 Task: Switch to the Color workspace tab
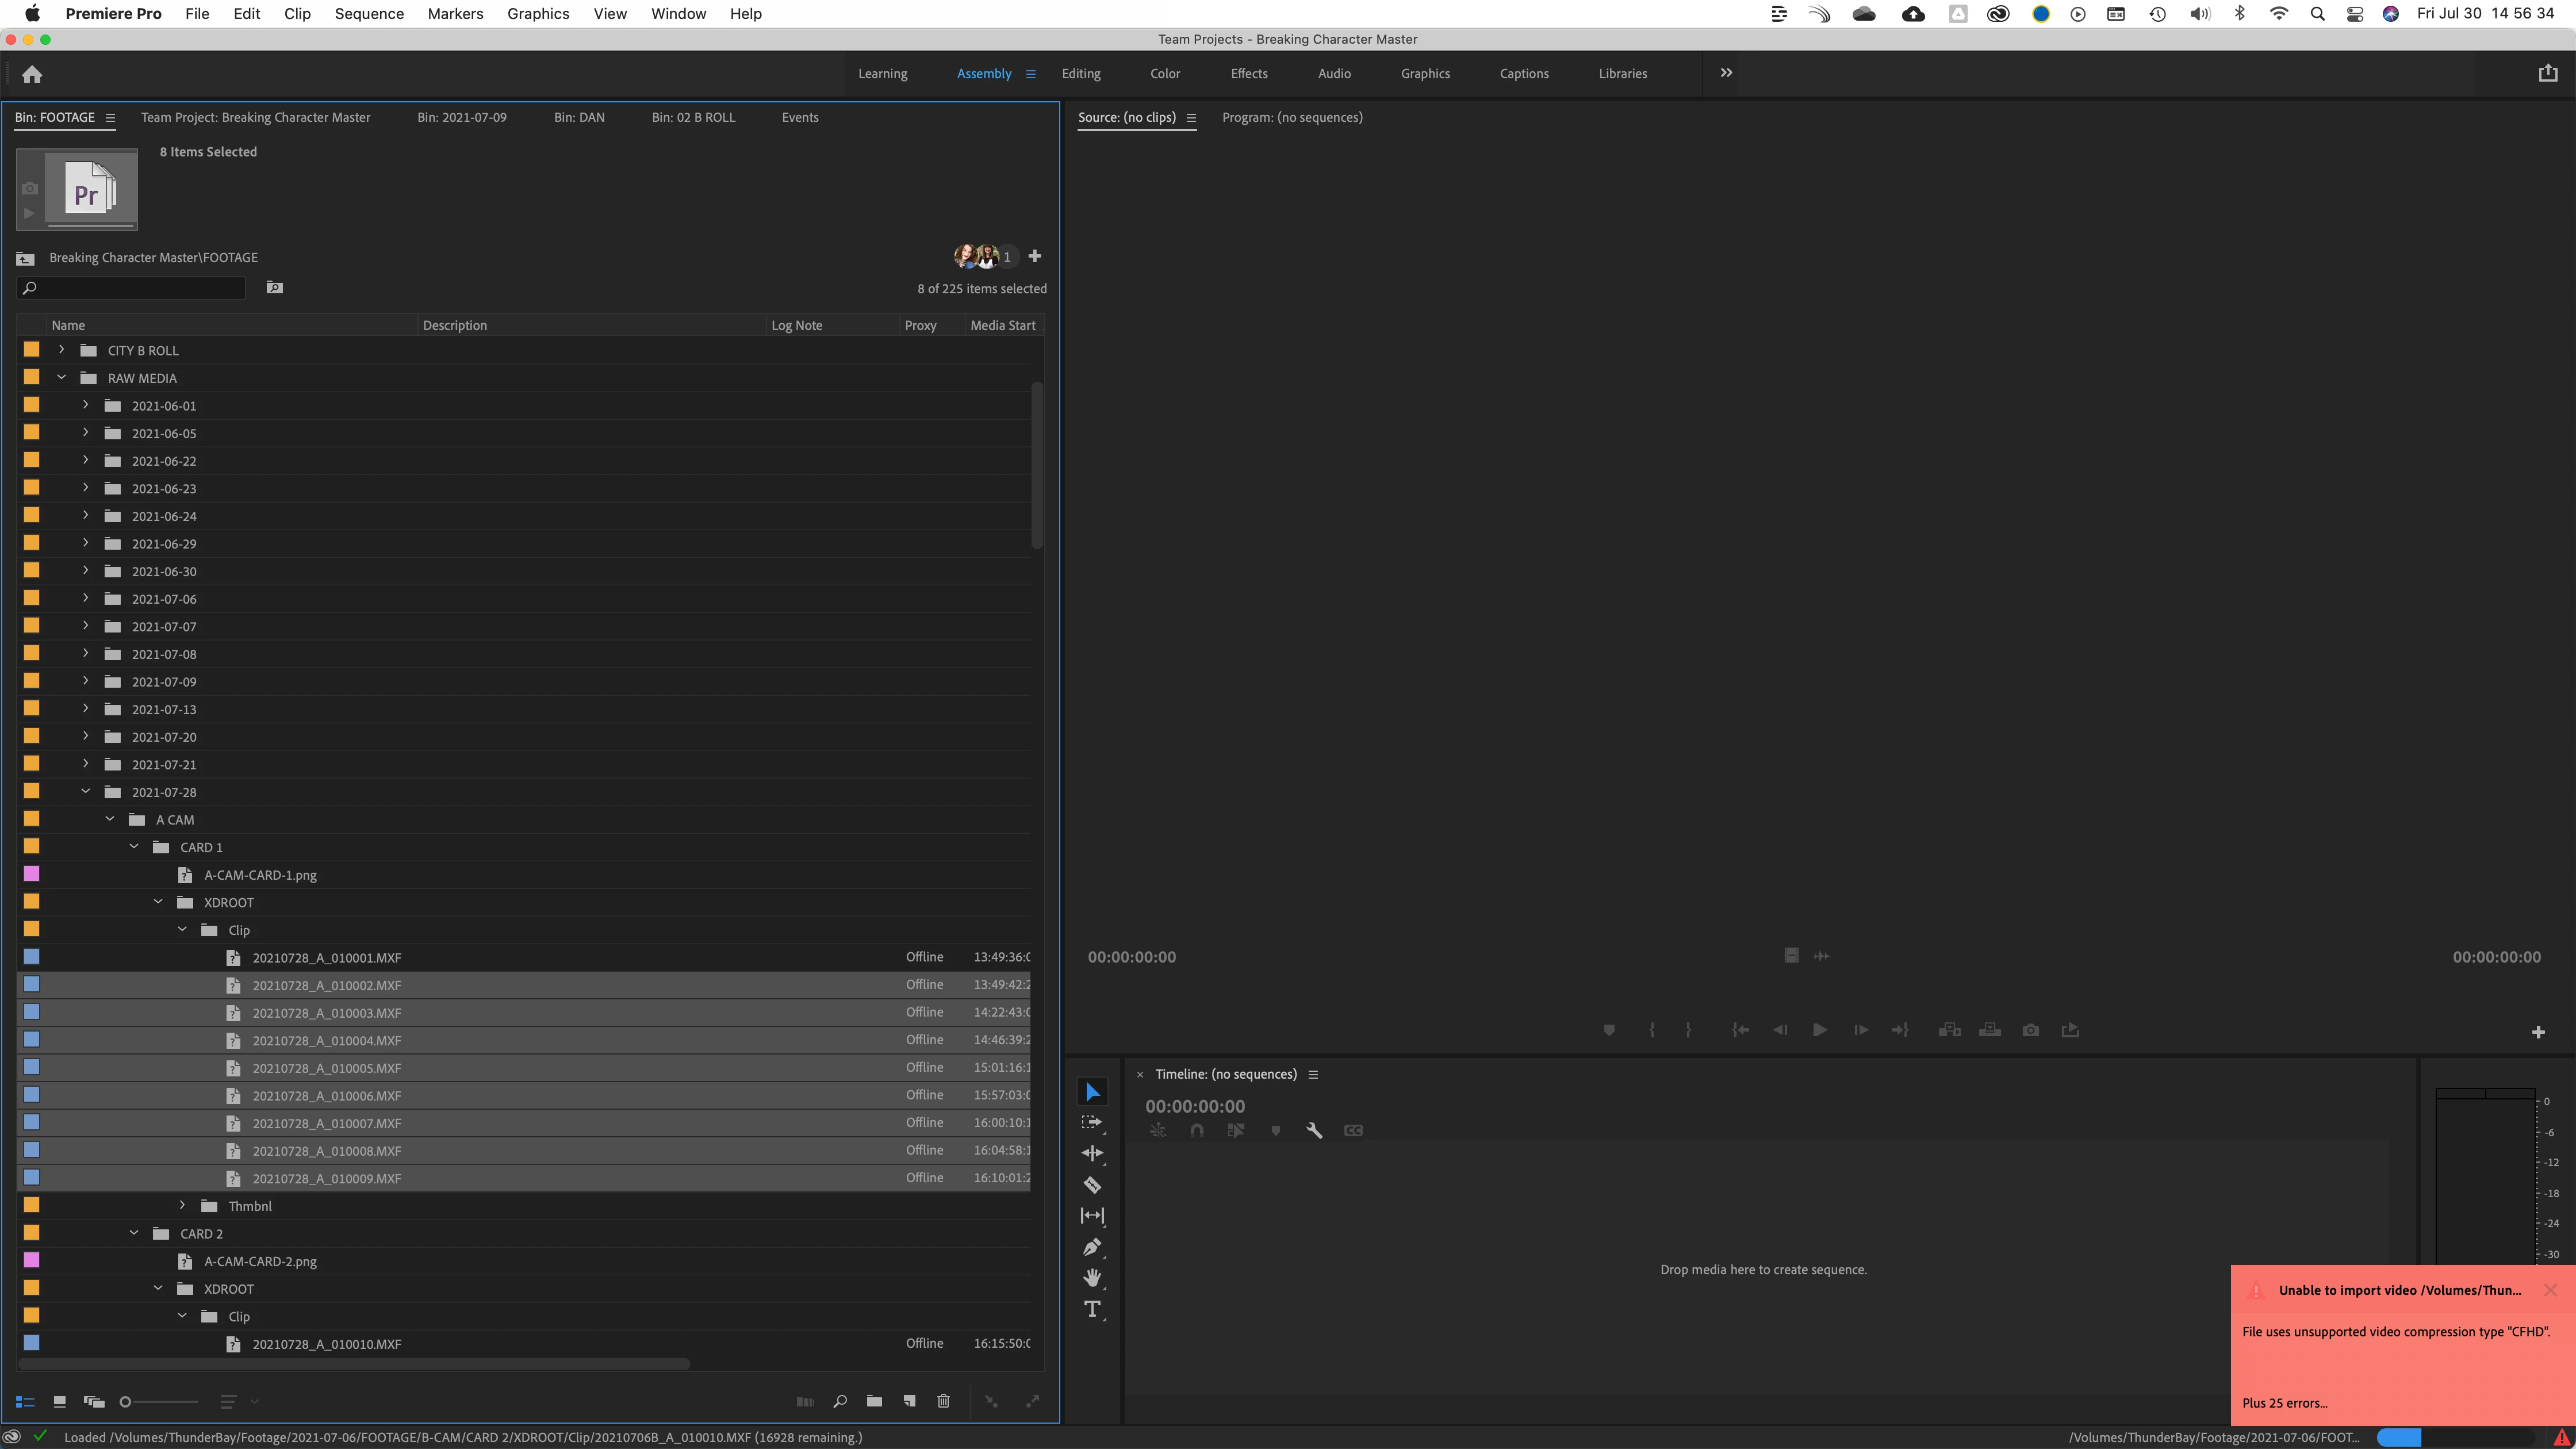1164,74
